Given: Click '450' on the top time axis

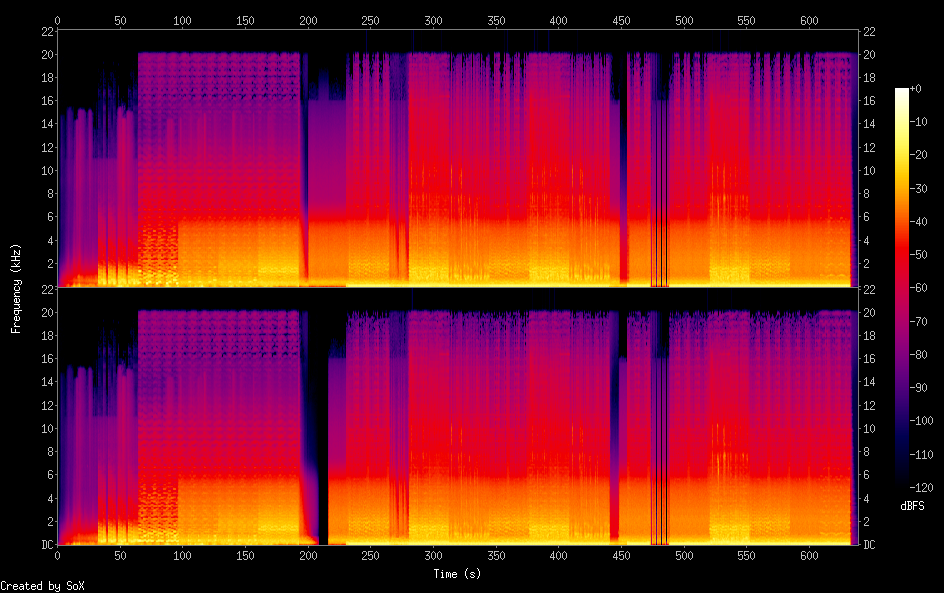Looking at the screenshot, I should coord(621,20).
